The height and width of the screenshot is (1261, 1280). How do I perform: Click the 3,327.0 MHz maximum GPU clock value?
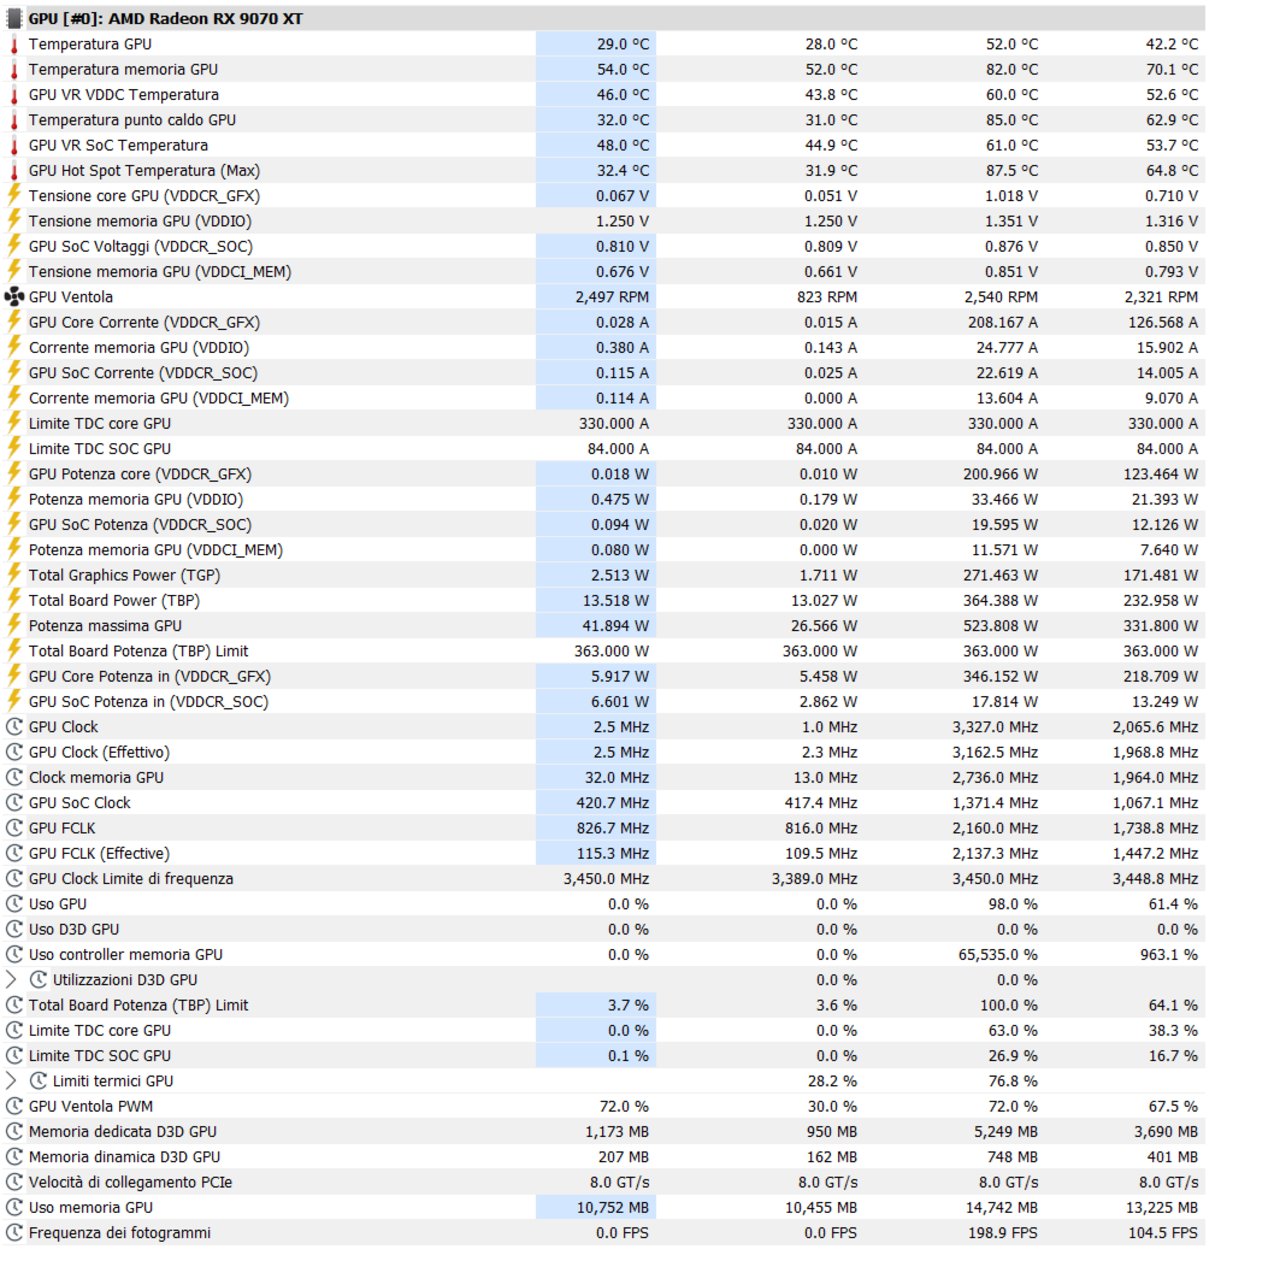point(995,727)
